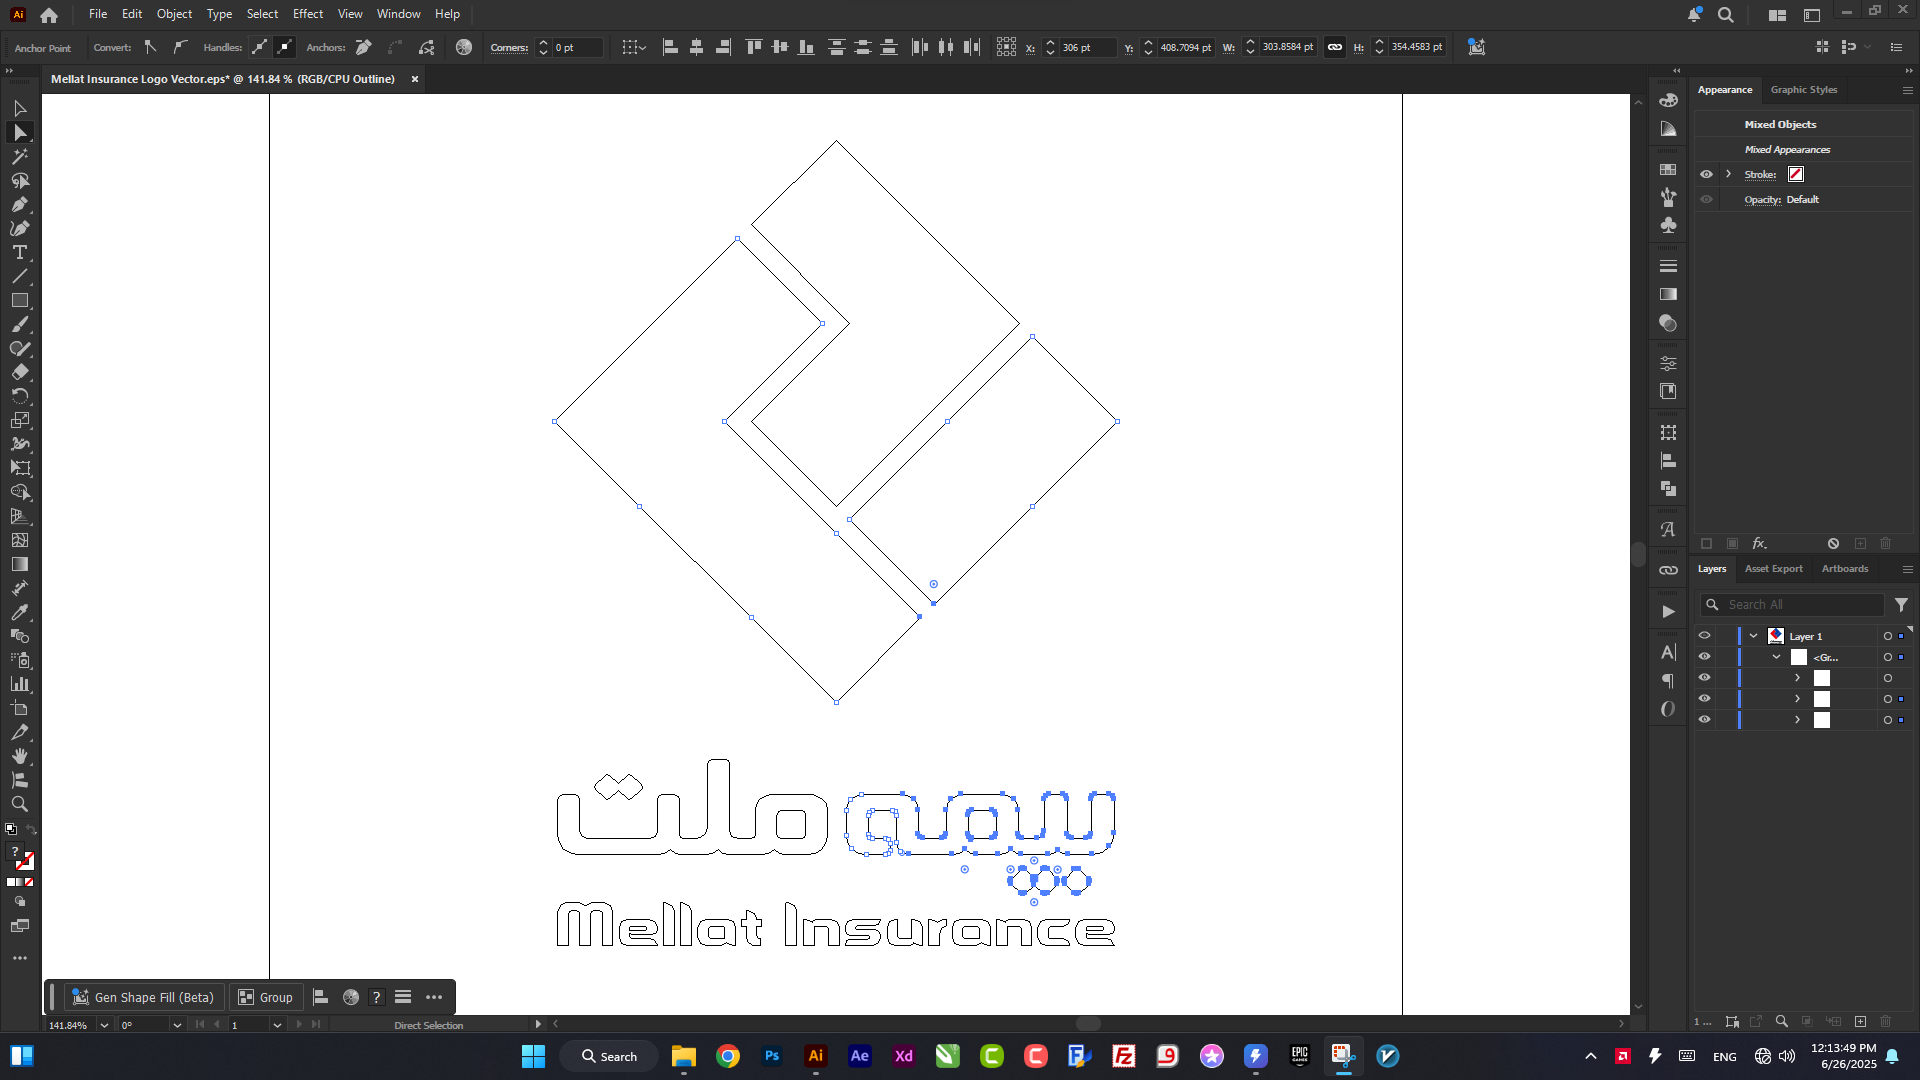The width and height of the screenshot is (1920, 1080).
Task: Open Appearance panel flyout menu
Action: 1907,90
